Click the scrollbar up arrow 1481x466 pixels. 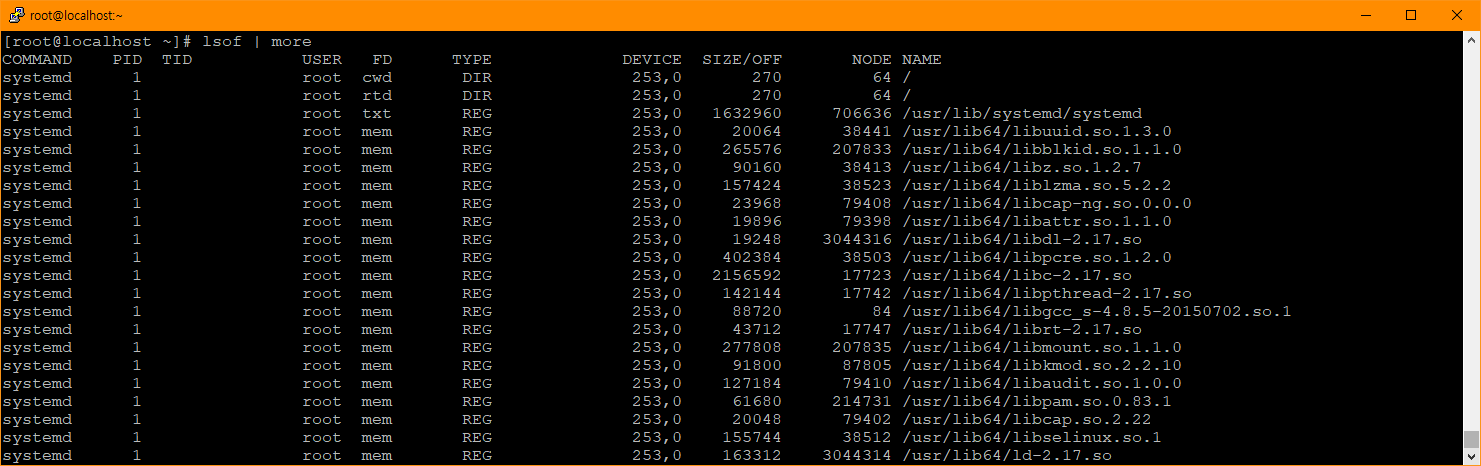pos(1471,40)
